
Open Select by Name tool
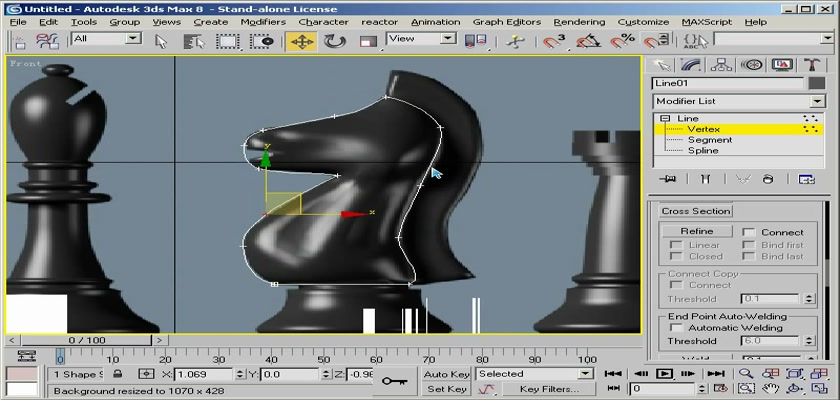(x=194, y=41)
